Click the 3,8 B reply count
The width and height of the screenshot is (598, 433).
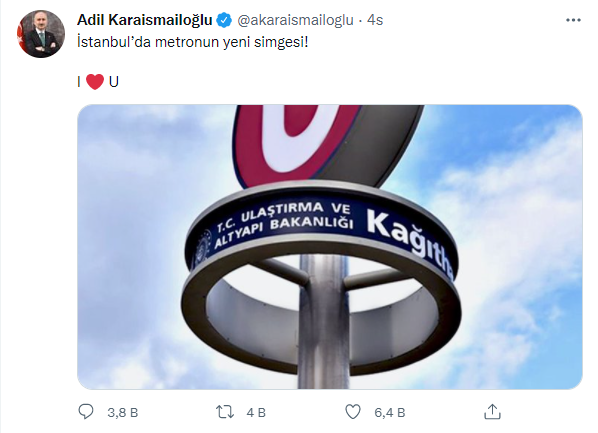(x=122, y=412)
